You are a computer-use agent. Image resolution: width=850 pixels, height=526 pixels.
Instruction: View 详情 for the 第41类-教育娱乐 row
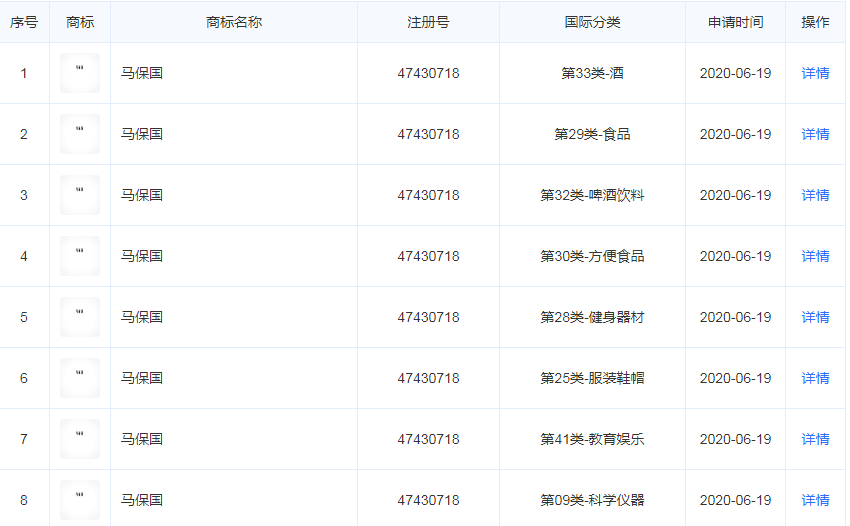coord(815,439)
